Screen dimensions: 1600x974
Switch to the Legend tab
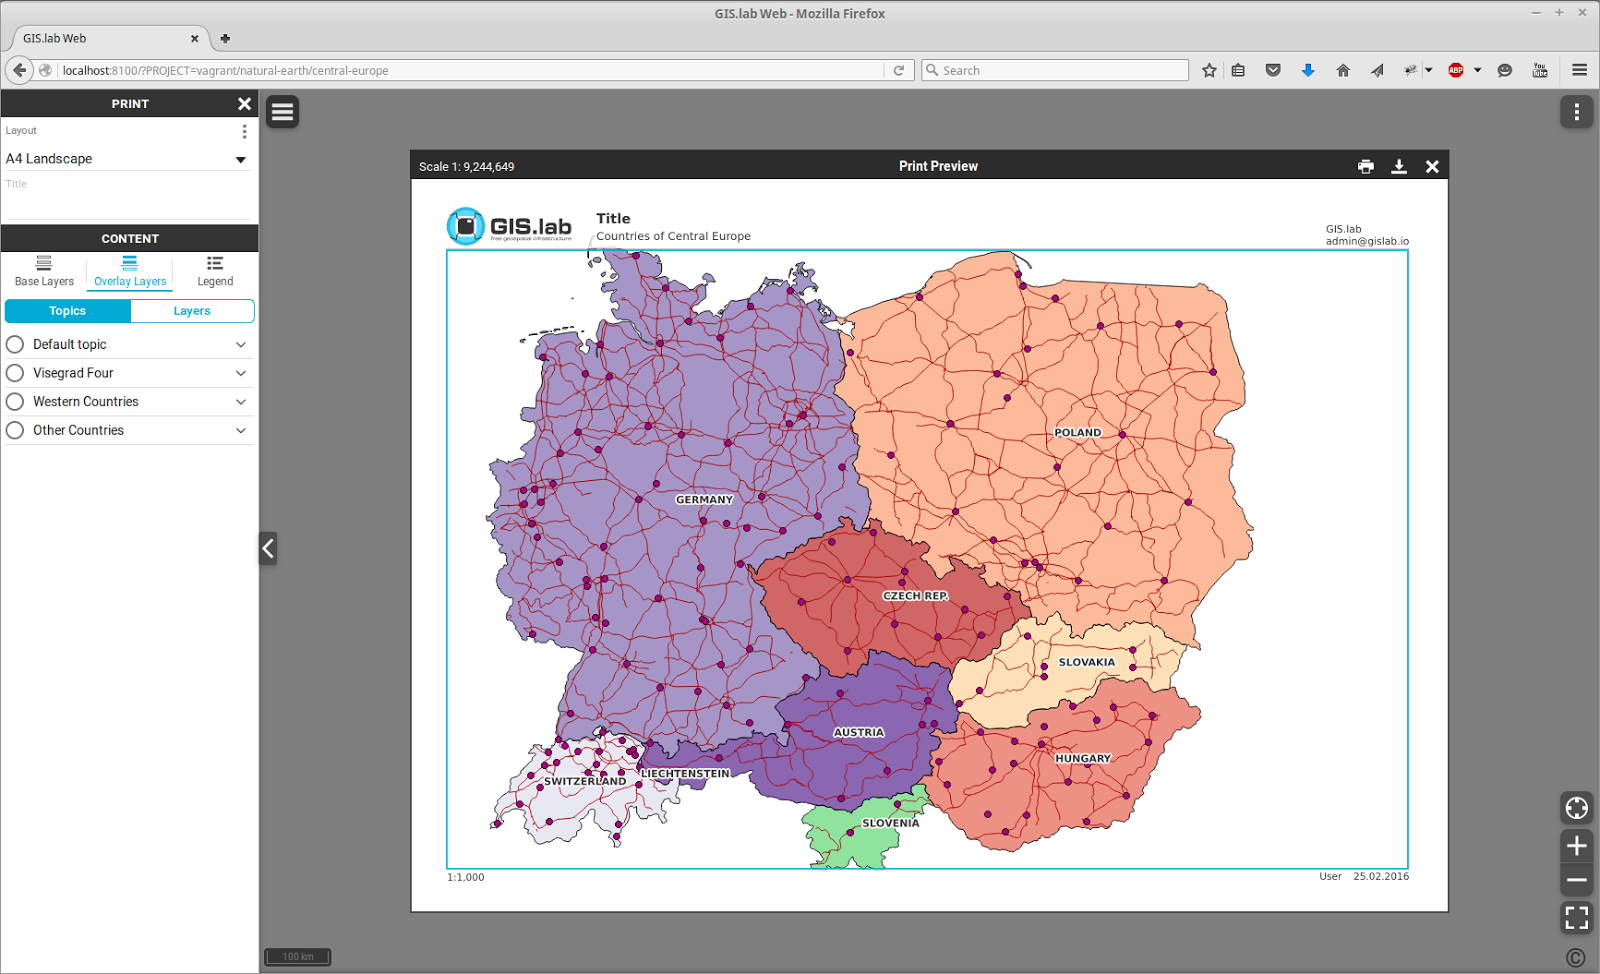click(x=215, y=271)
